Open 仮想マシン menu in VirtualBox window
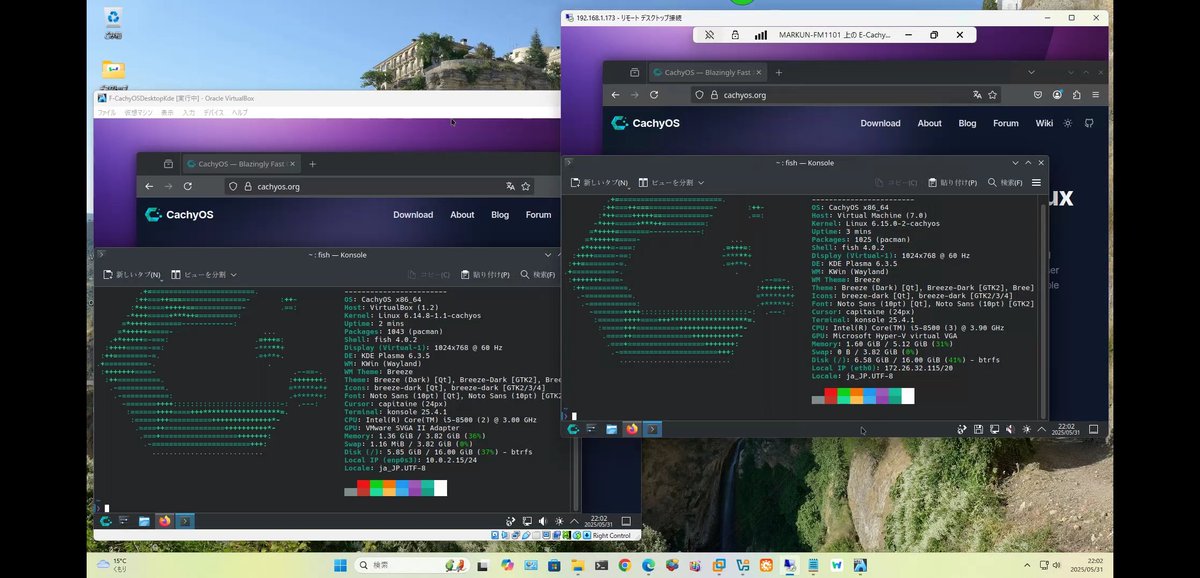The image size is (1200, 578). [x=138, y=112]
